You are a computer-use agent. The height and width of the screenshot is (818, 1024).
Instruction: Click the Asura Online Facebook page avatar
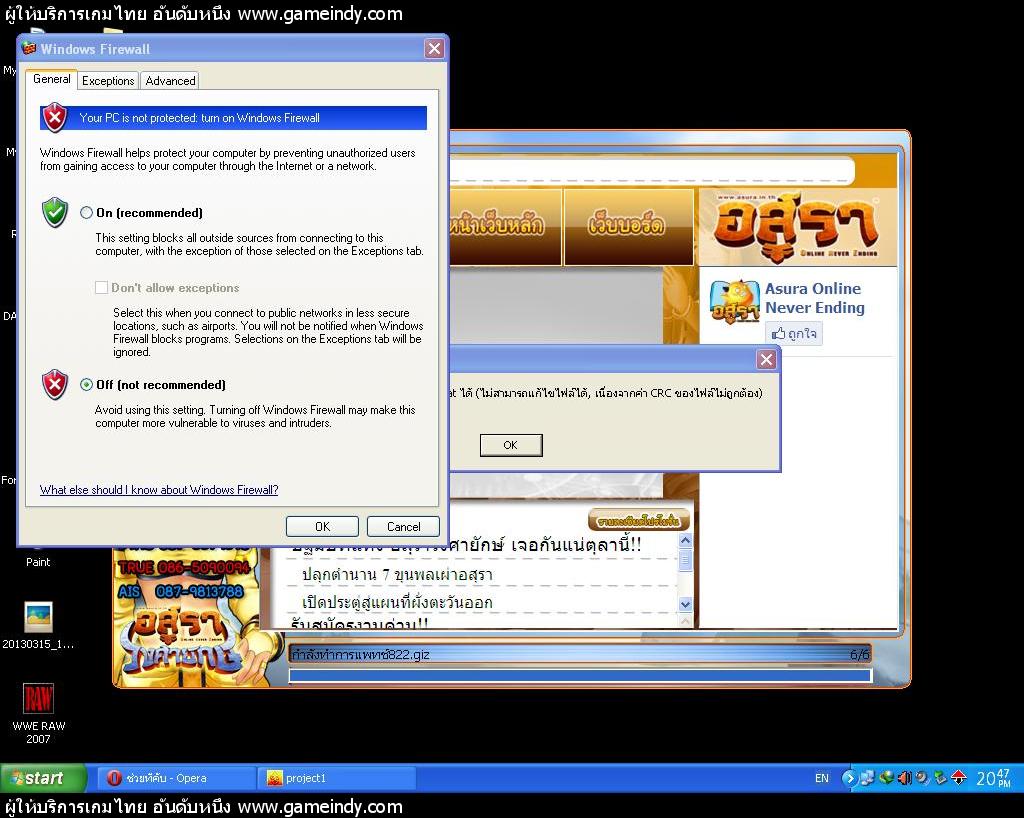point(735,302)
